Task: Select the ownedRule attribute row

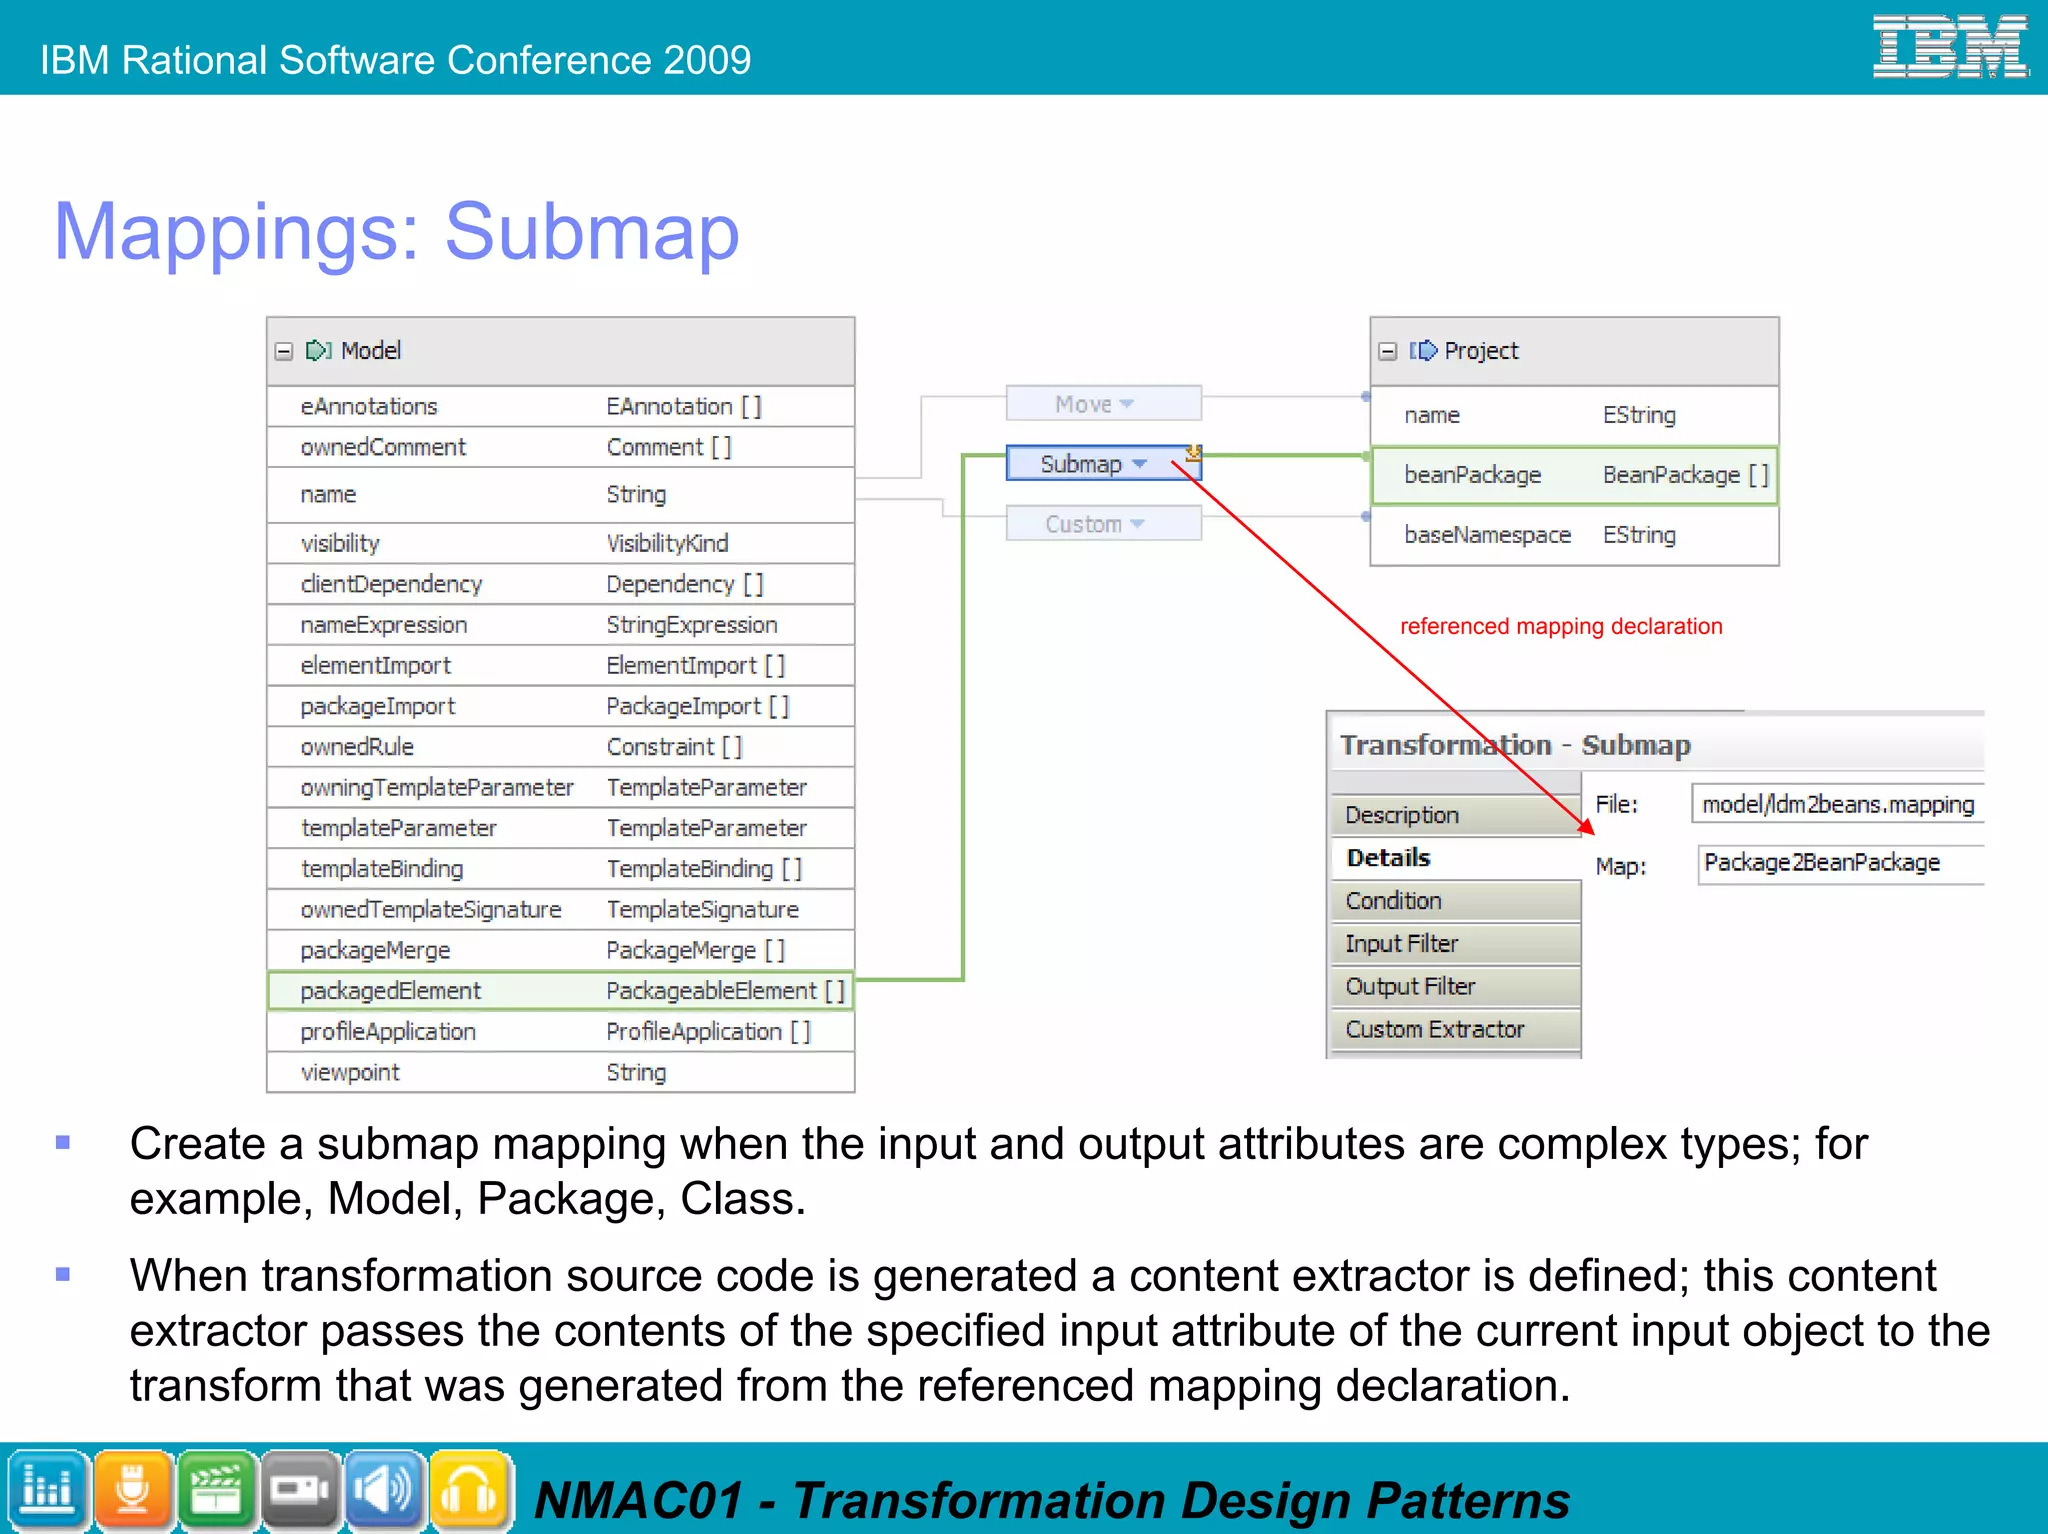Action: (561, 747)
